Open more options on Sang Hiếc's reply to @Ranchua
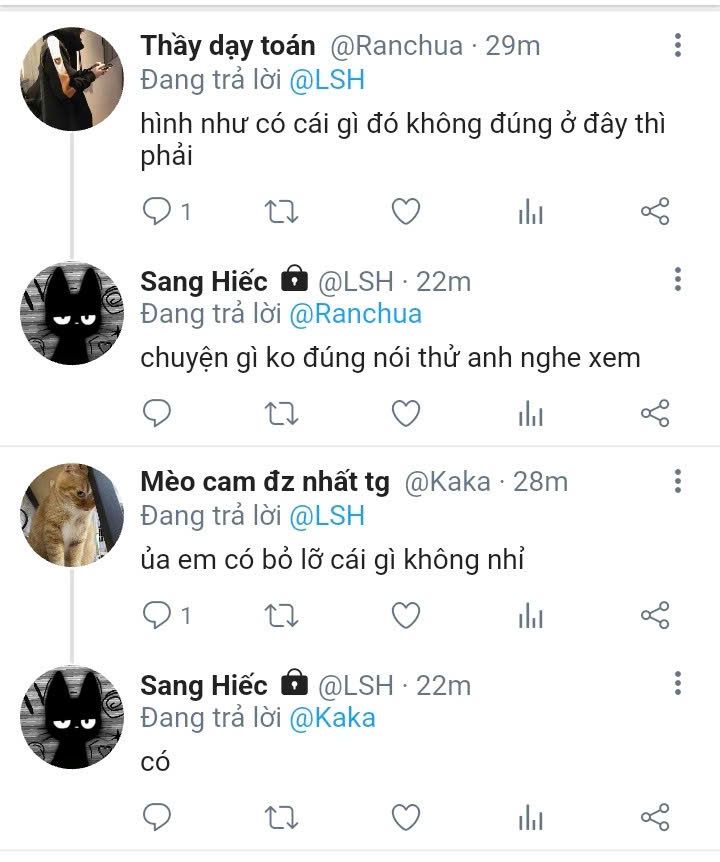This screenshot has width=720, height=862. 678,279
